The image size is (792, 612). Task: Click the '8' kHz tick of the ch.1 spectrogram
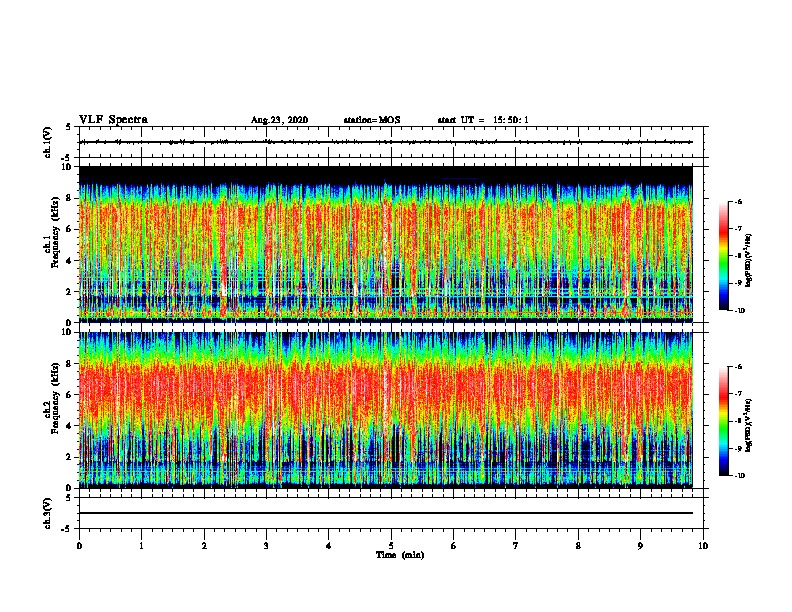(x=70, y=198)
